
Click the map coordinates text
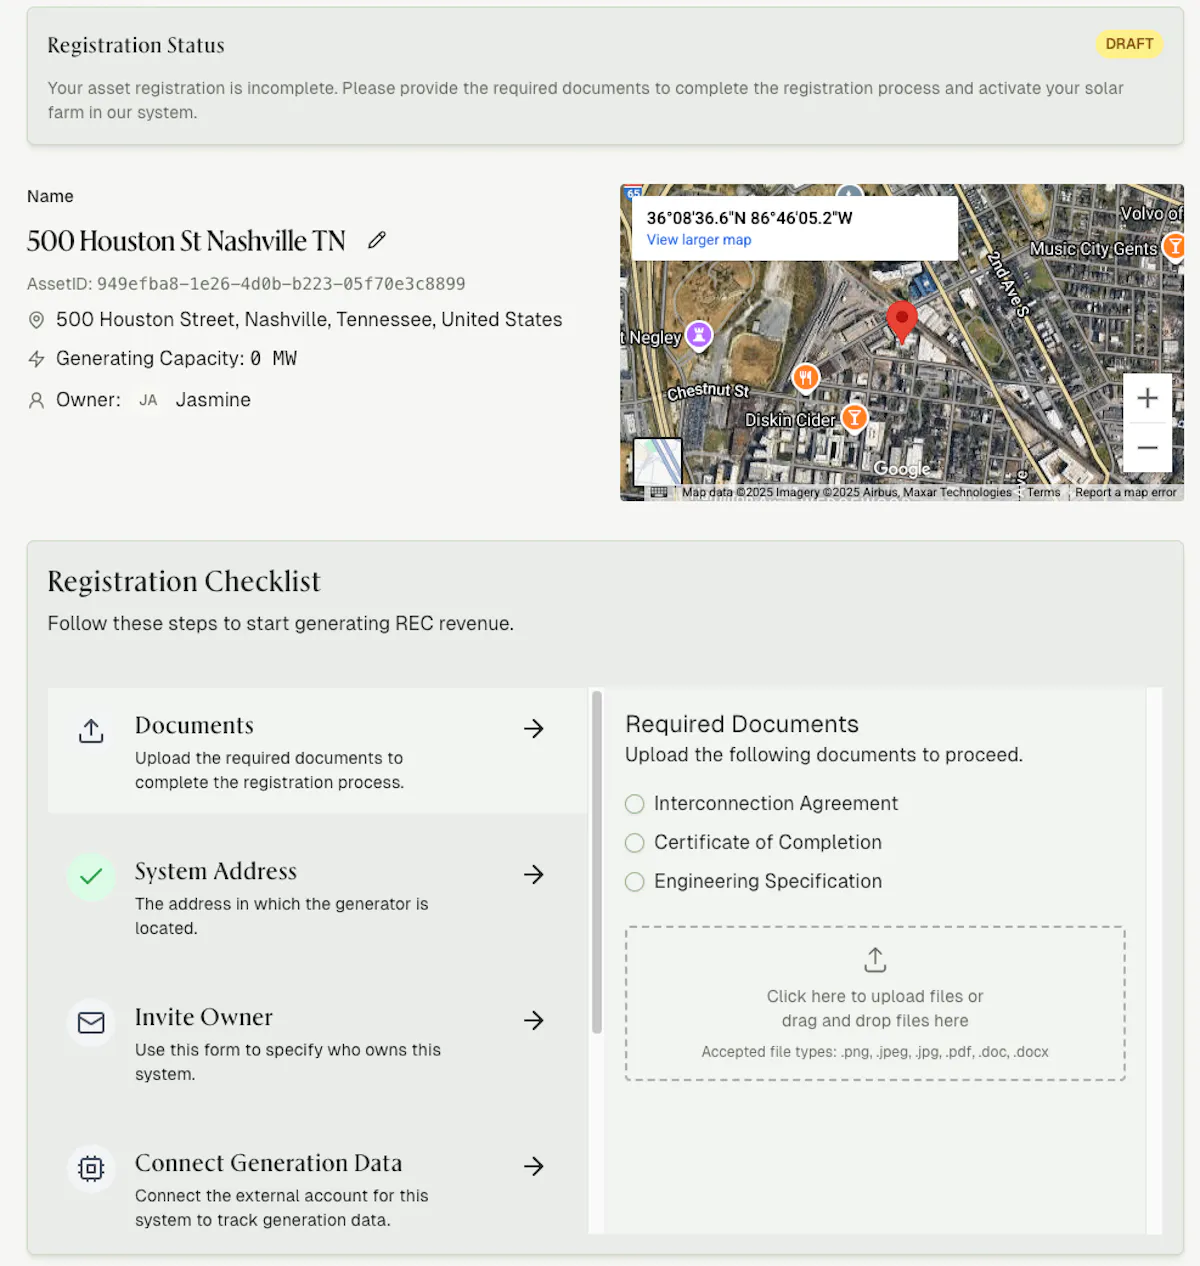coord(750,218)
